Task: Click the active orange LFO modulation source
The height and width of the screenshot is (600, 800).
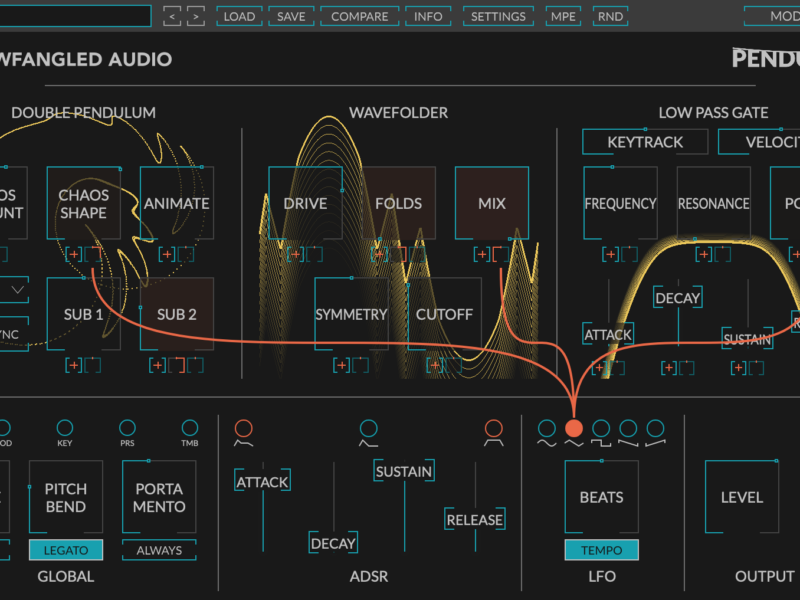Action: coord(573,430)
